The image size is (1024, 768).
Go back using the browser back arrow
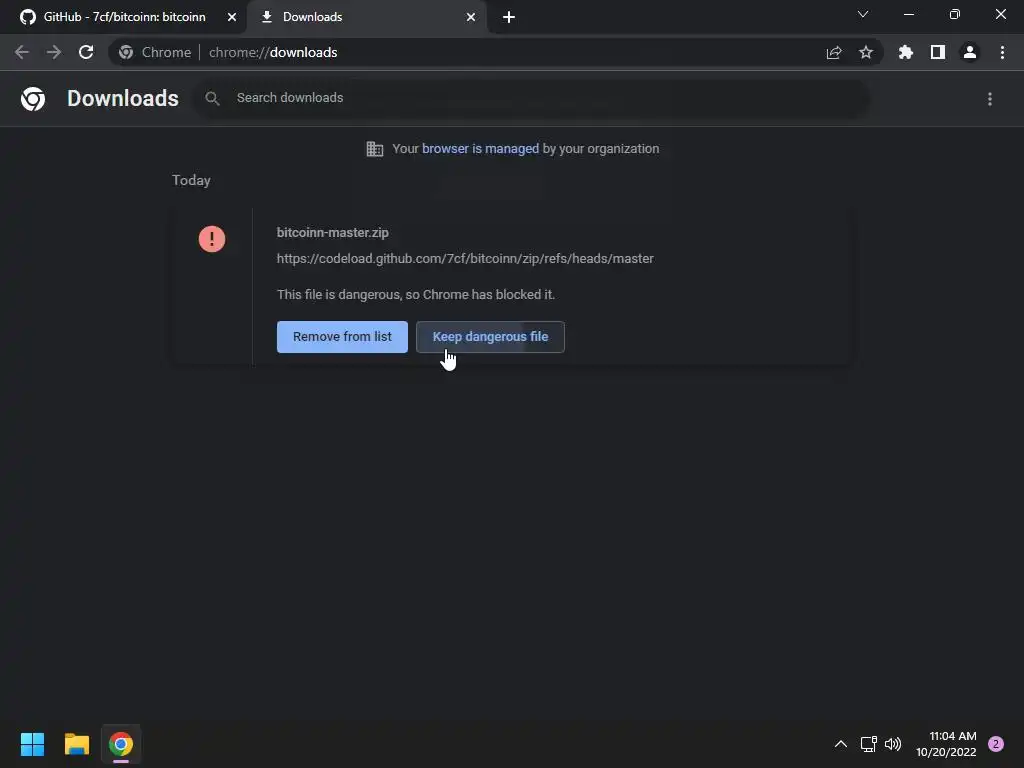click(22, 52)
